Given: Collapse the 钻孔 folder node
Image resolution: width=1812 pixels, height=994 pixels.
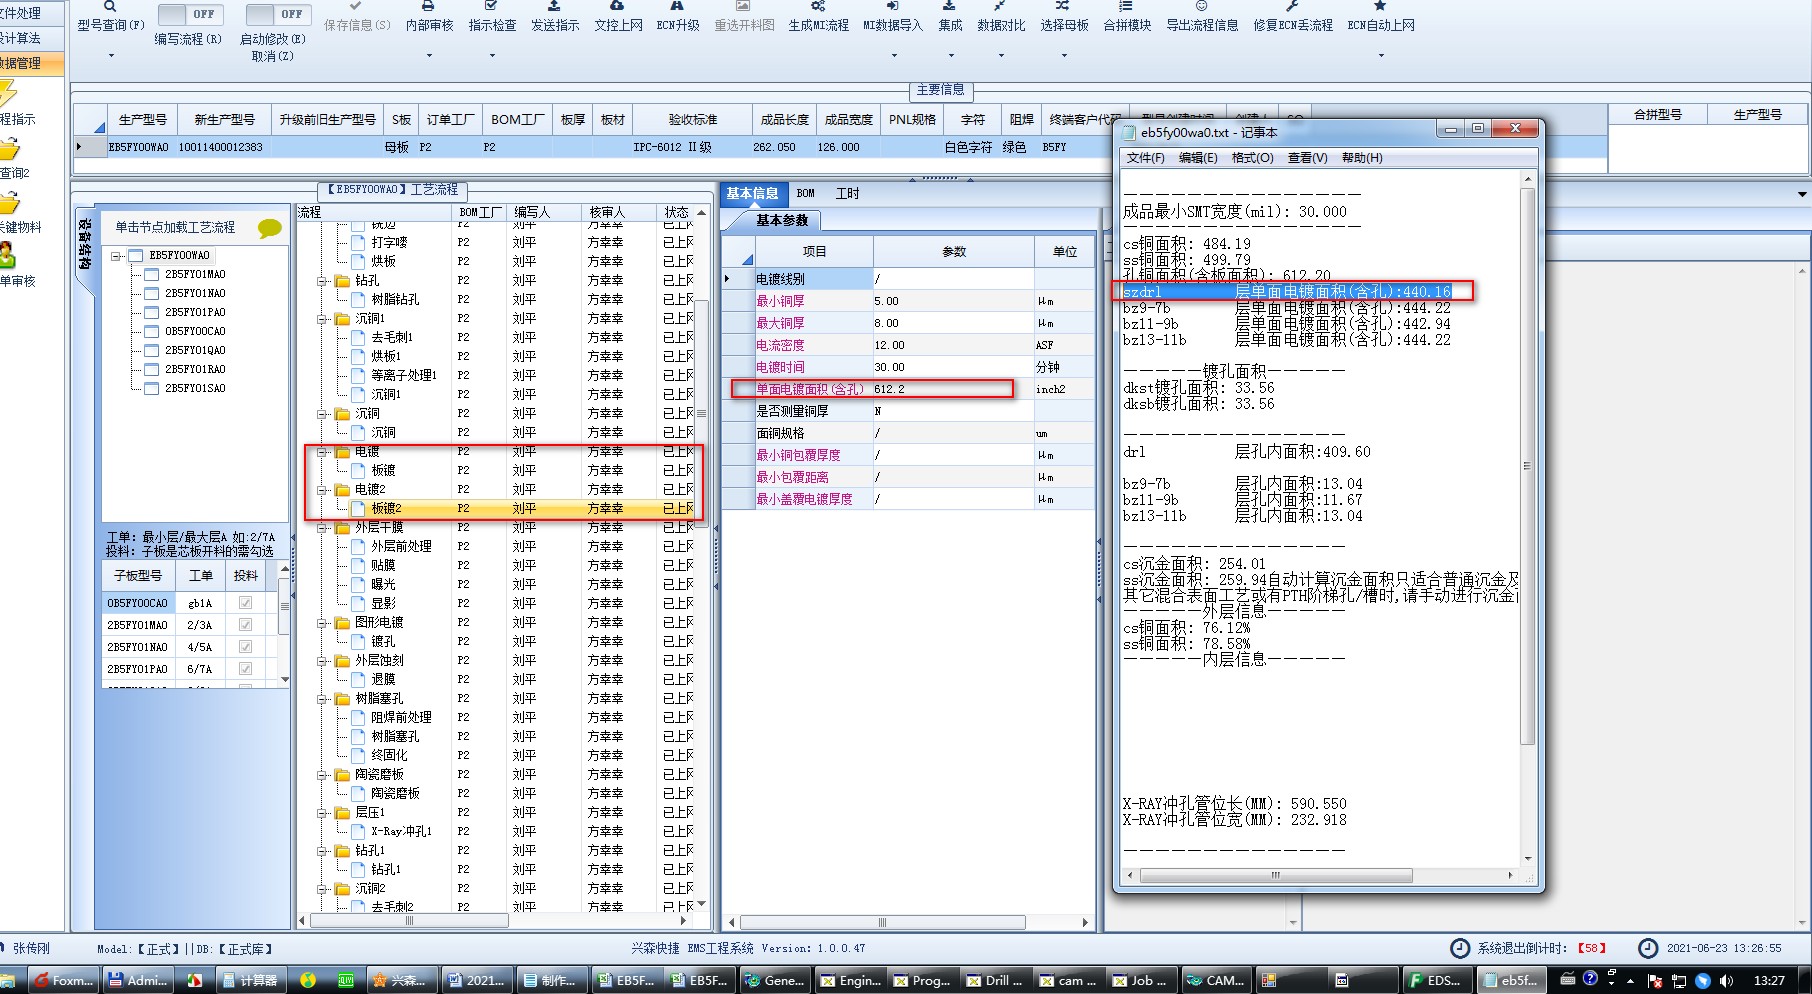Looking at the screenshot, I should tap(323, 281).
